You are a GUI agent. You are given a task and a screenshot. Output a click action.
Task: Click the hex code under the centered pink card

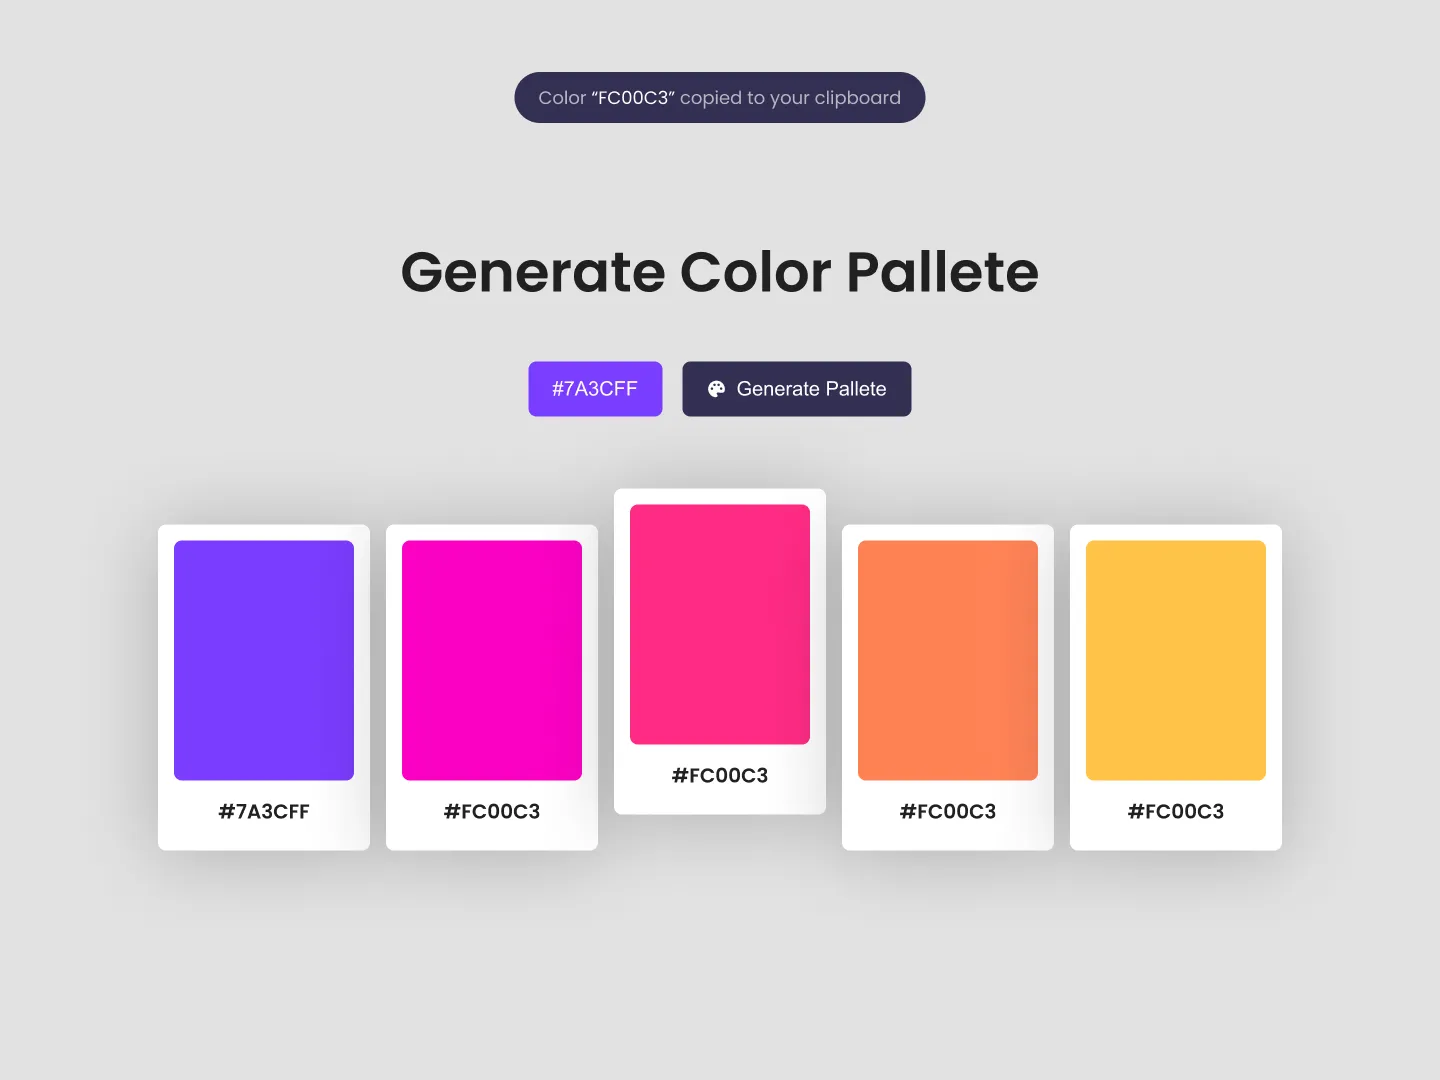click(x=719, y=775)
